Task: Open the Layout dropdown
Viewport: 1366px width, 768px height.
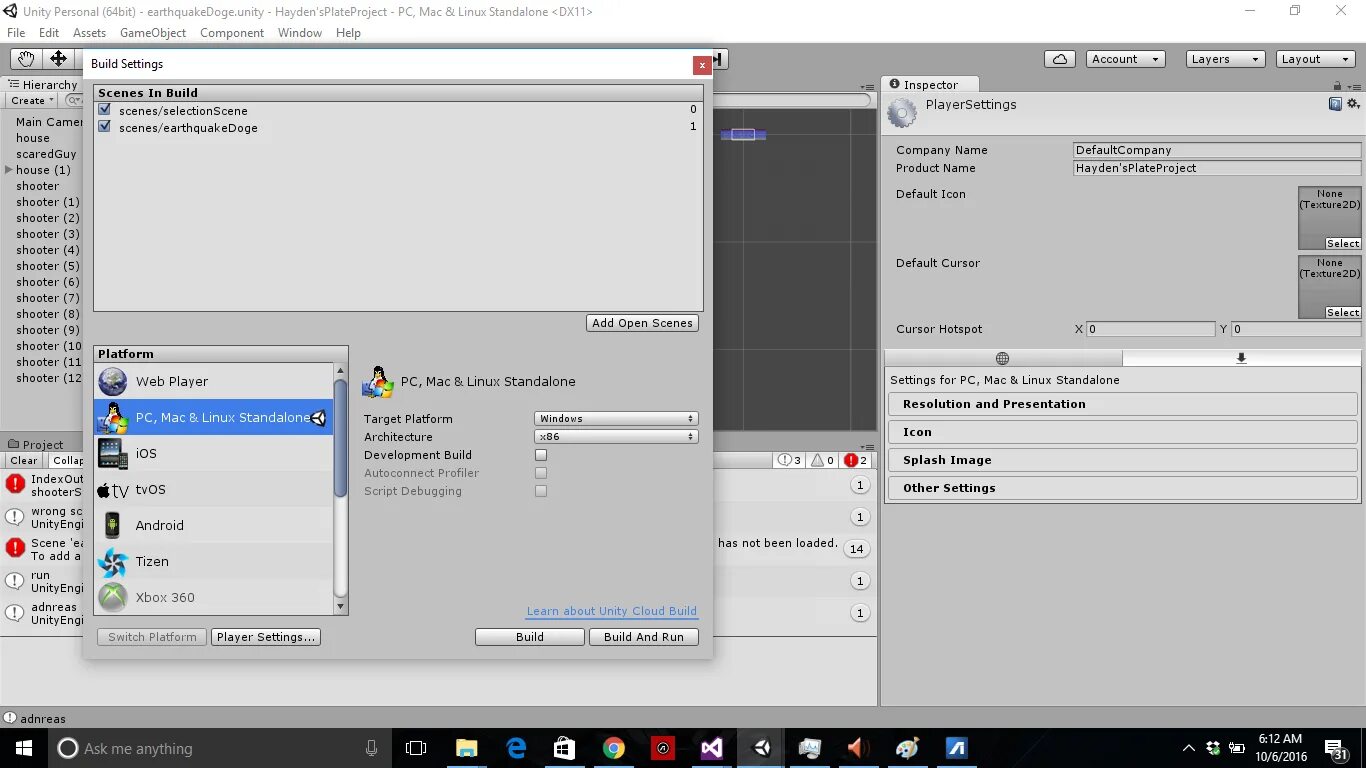Action: click(1316, 59)
